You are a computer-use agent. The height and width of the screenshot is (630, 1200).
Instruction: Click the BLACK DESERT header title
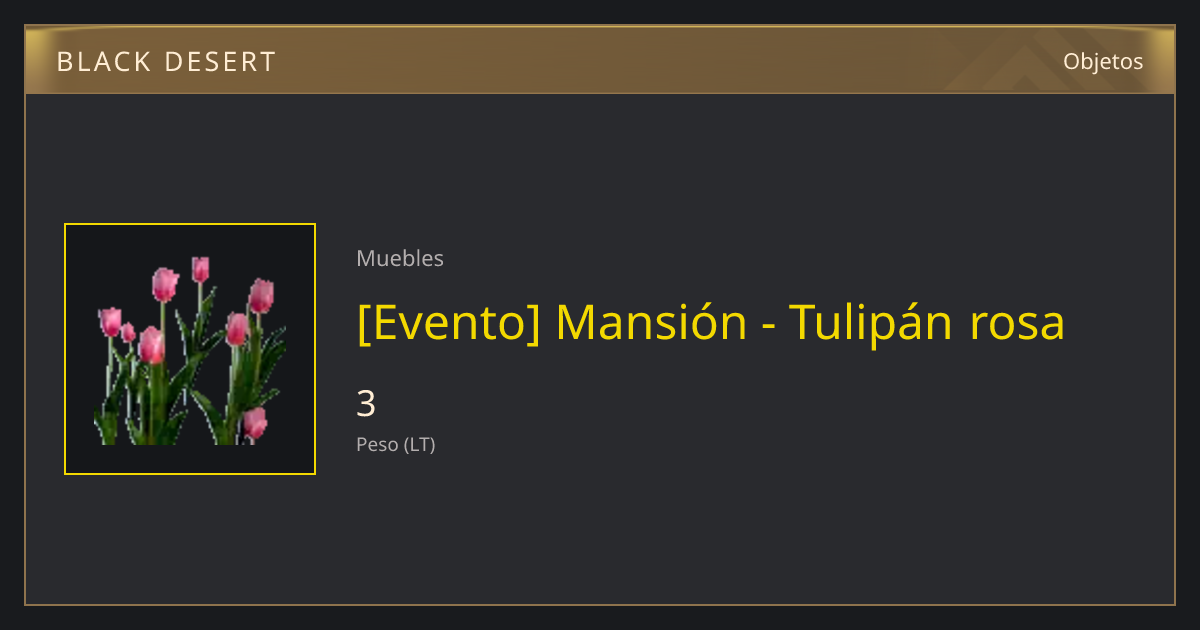pos(166,62)
